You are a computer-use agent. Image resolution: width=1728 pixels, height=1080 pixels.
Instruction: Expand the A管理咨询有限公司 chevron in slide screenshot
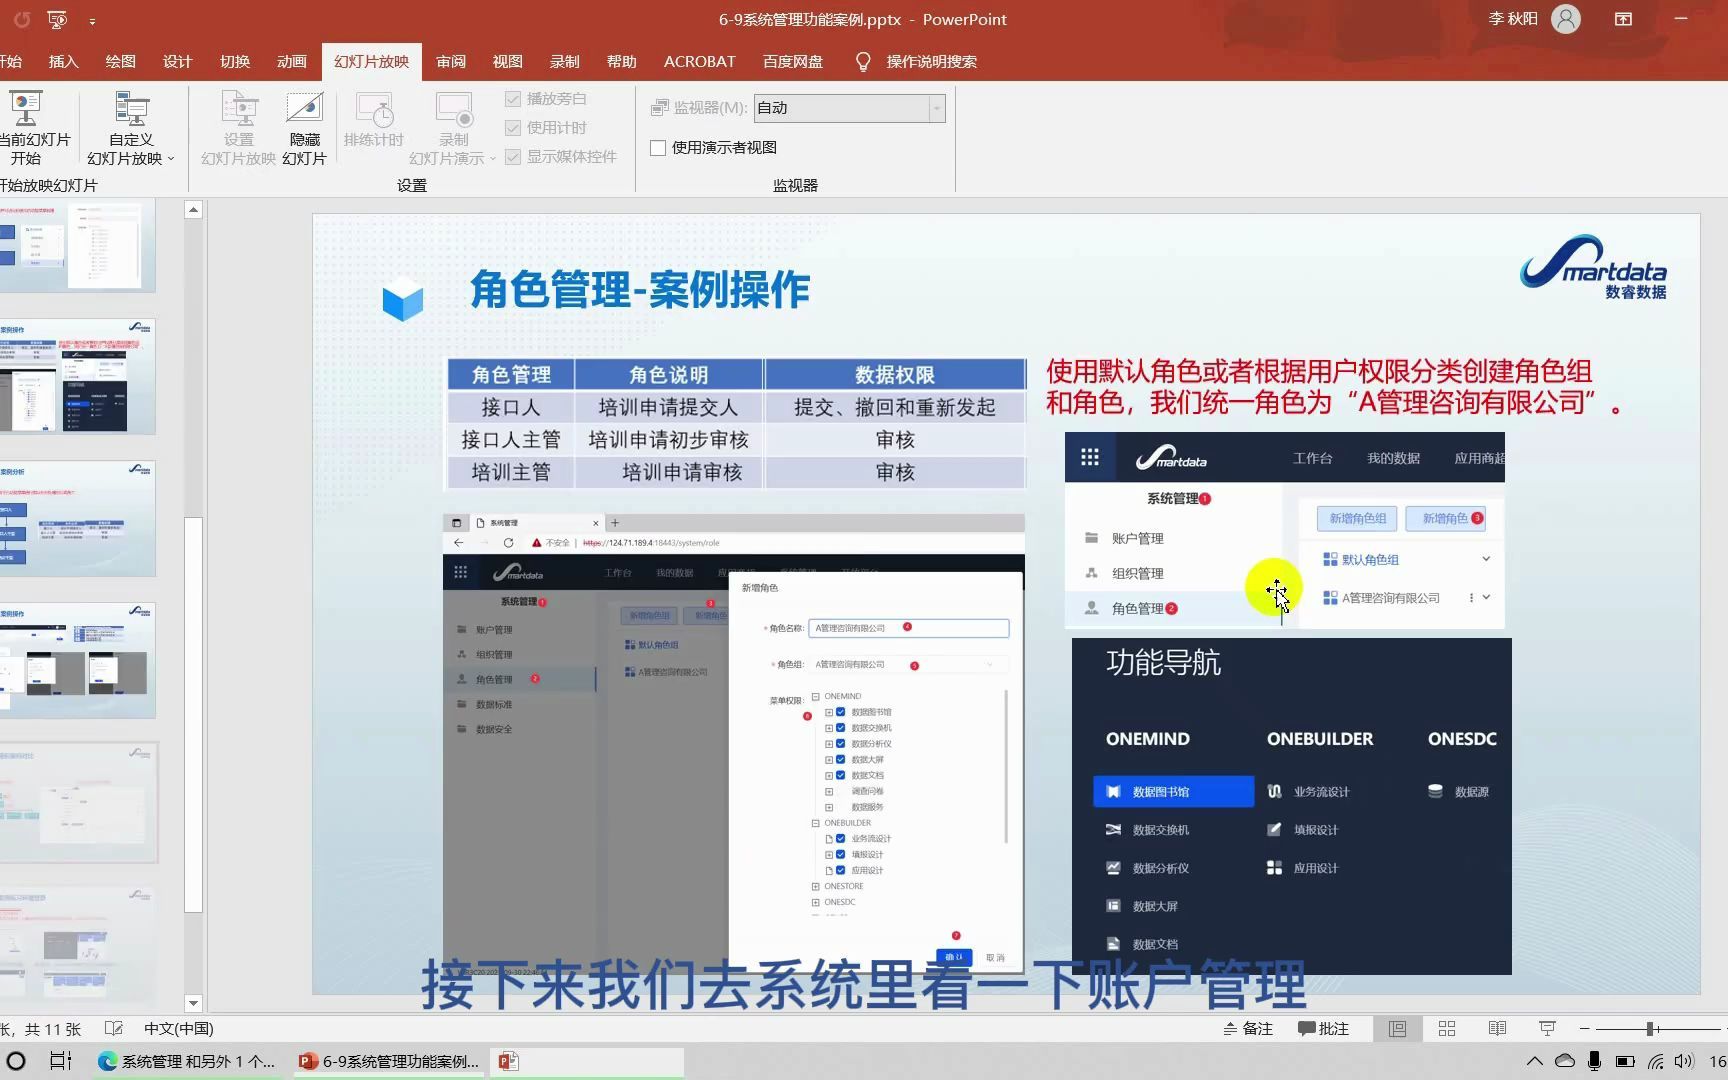(1487, 597)
